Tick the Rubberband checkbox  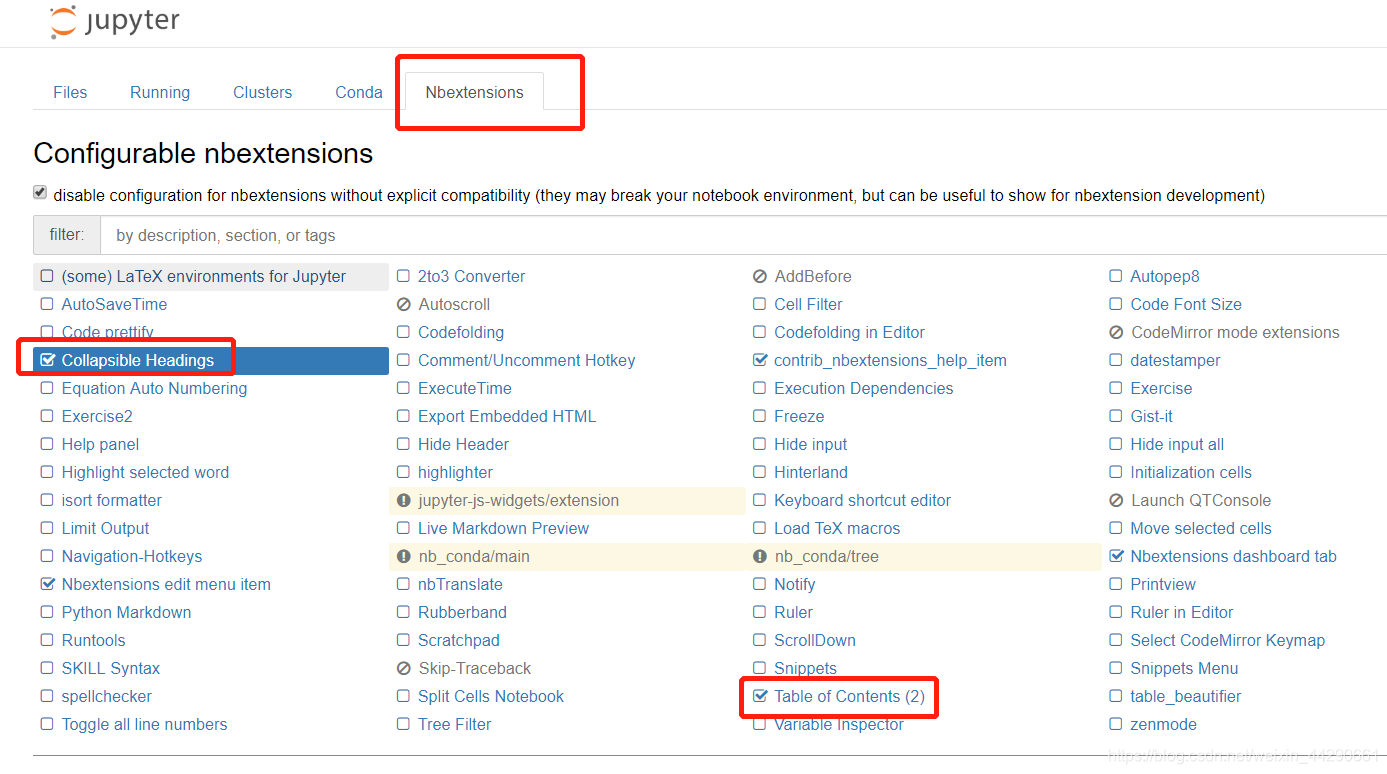point(403,612)
